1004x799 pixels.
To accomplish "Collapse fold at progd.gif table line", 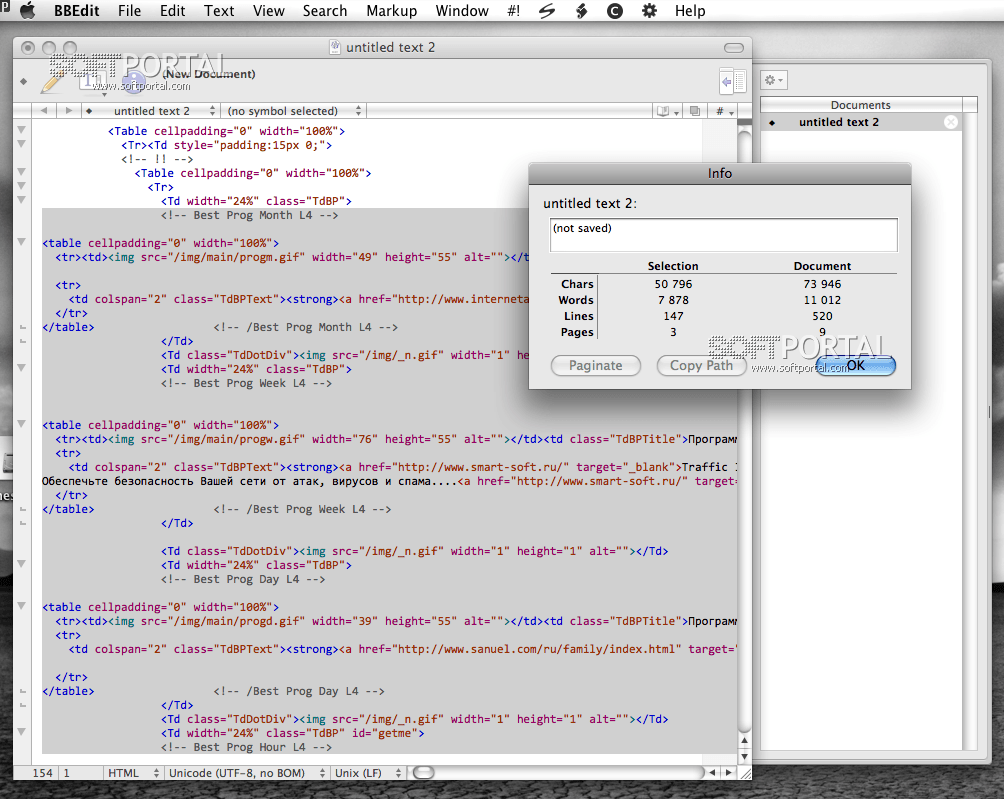I will (21, 606).
